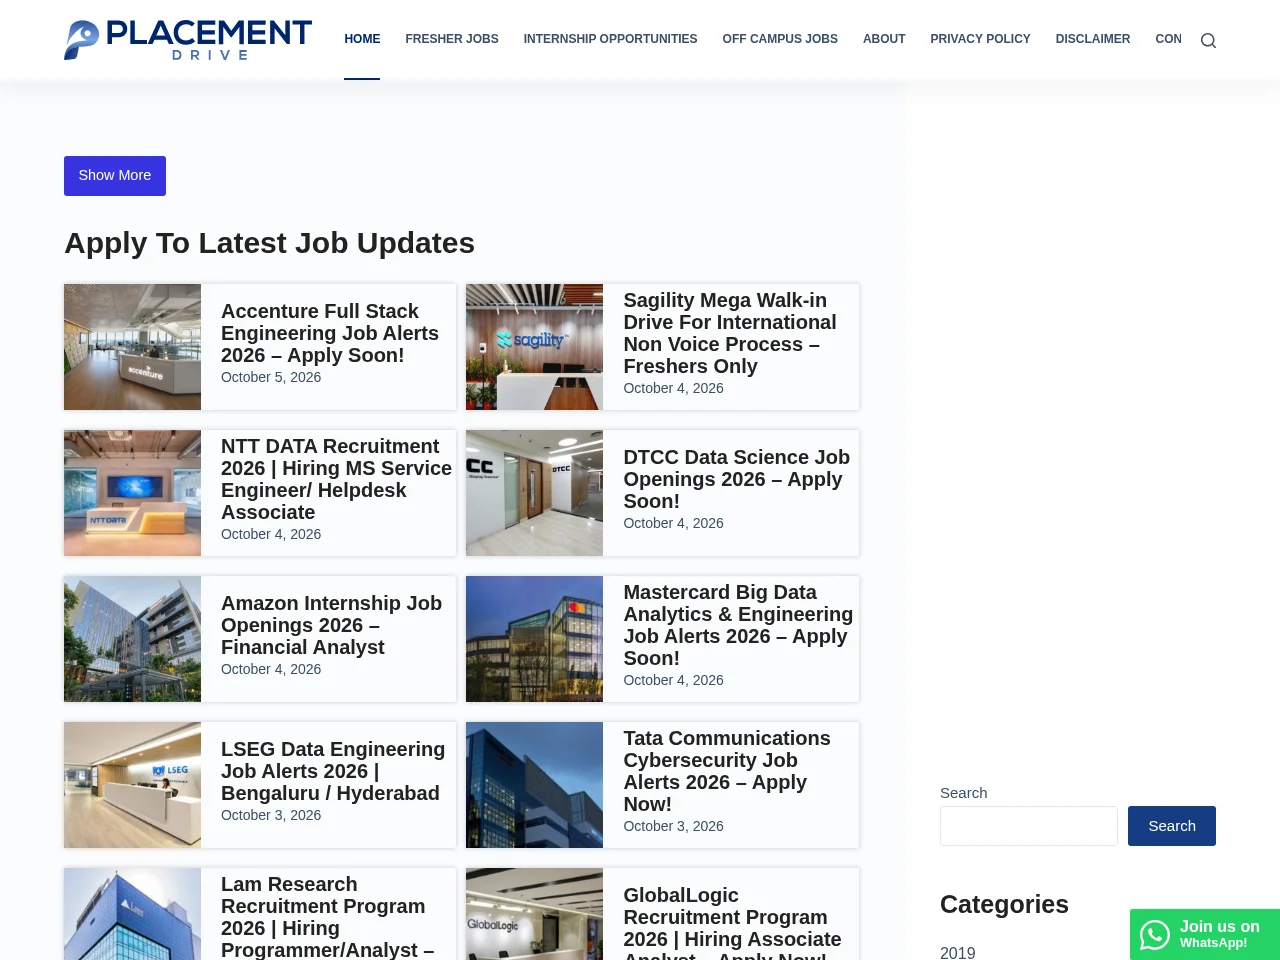The width and height of the screenshot is (1280, 960).
Task: Open Accenture Full Stack Engineering article
Action: pos(330,333)
